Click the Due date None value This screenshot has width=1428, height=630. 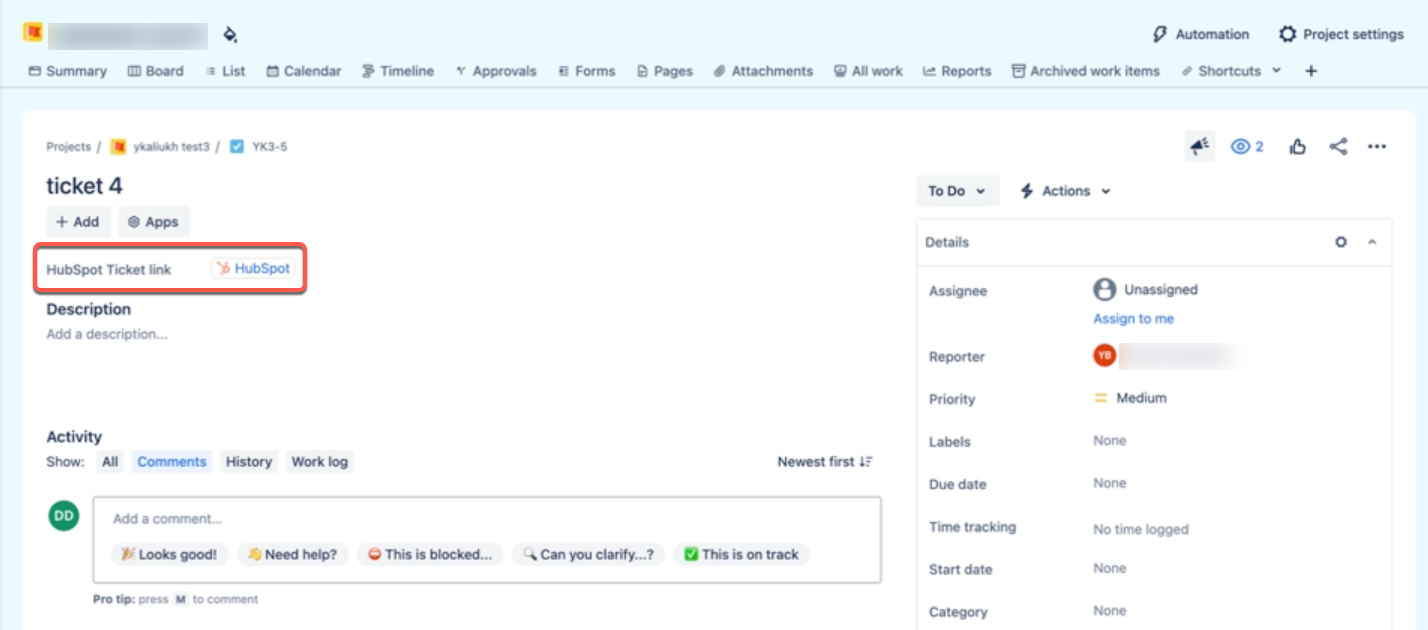point(1110,483)
